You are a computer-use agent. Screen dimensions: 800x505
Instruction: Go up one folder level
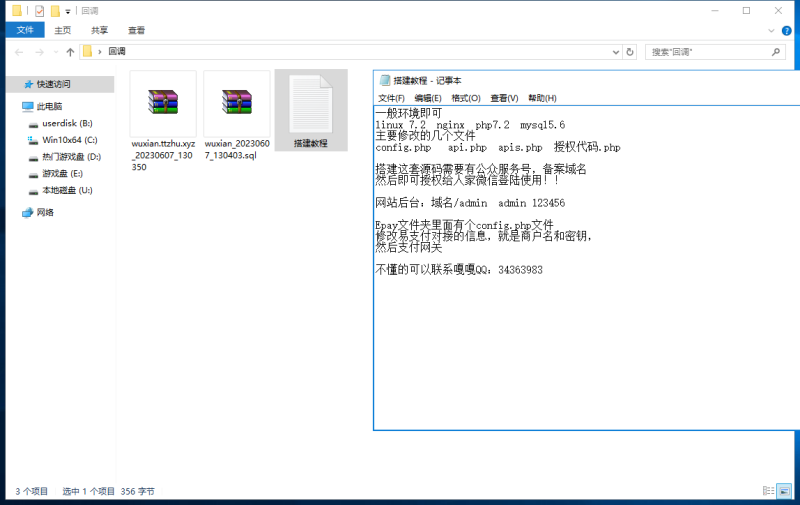[70, 51]
